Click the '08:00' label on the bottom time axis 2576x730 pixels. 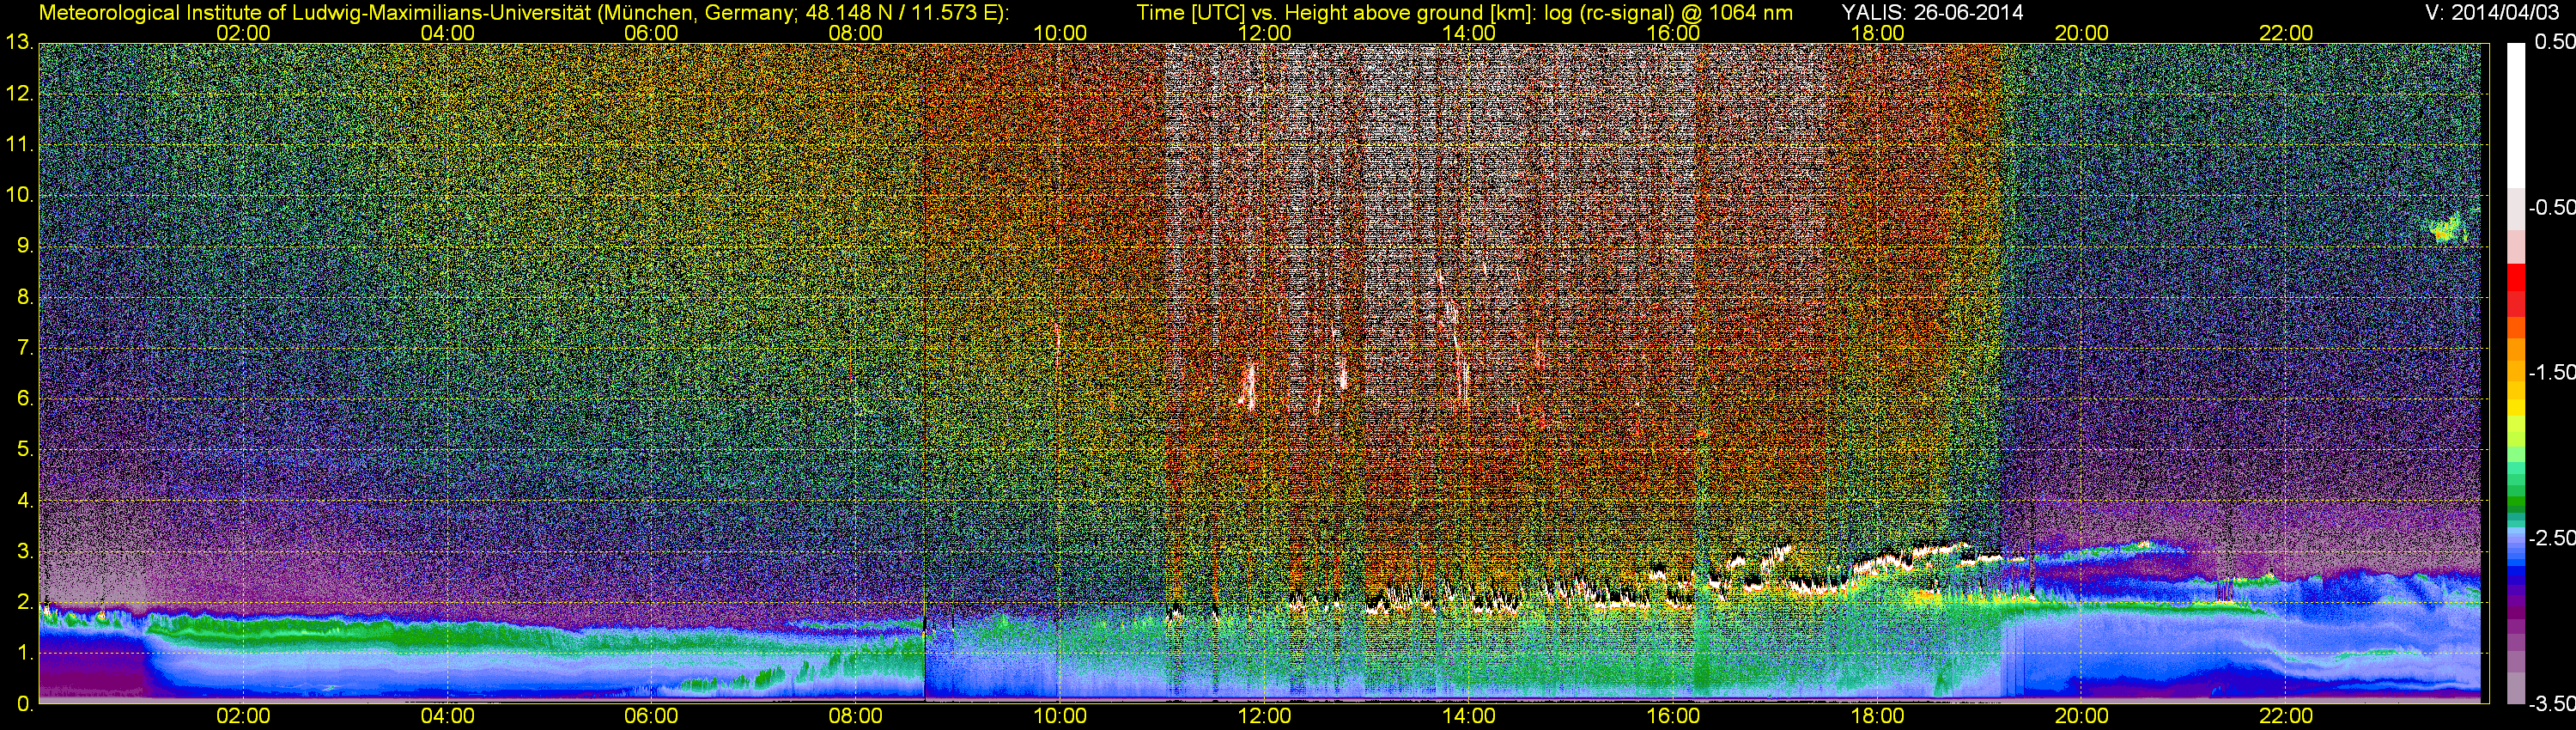tap(856, 716)
